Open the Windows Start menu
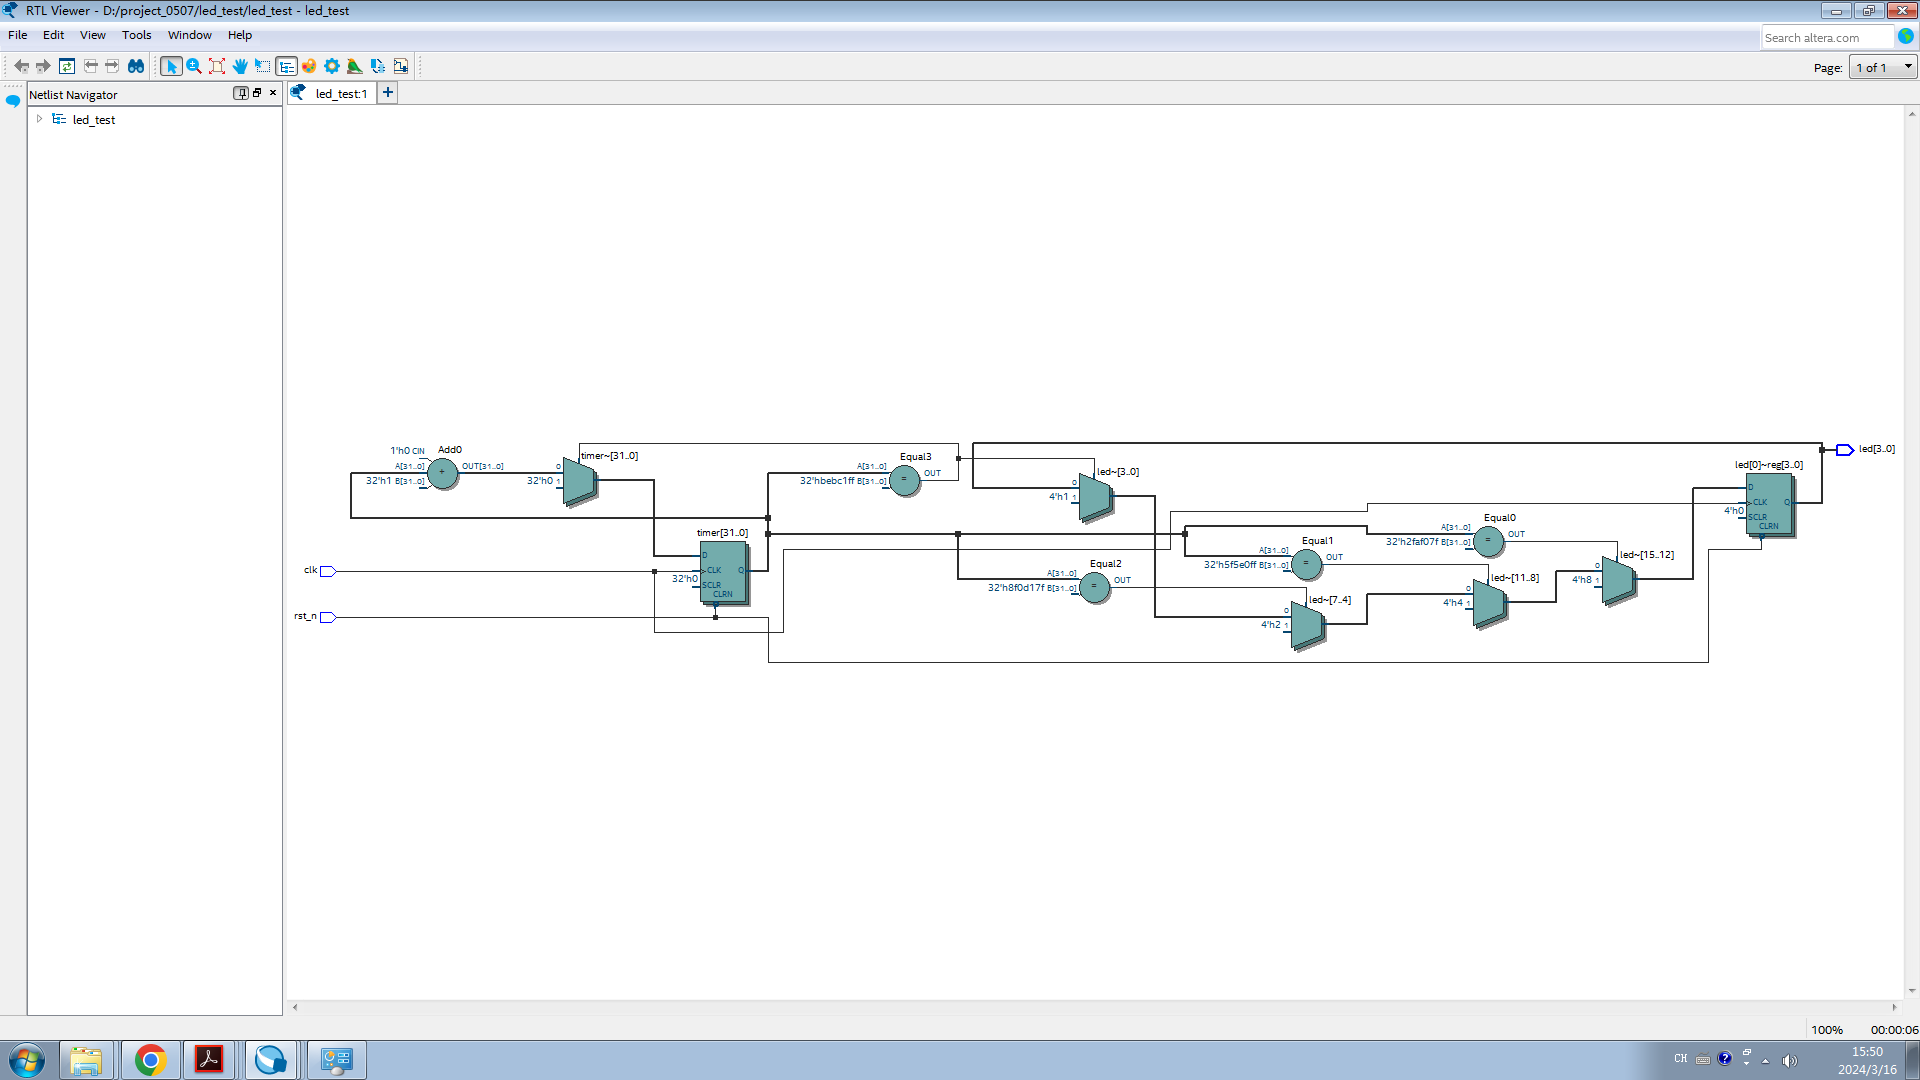 click(27, 1060)
